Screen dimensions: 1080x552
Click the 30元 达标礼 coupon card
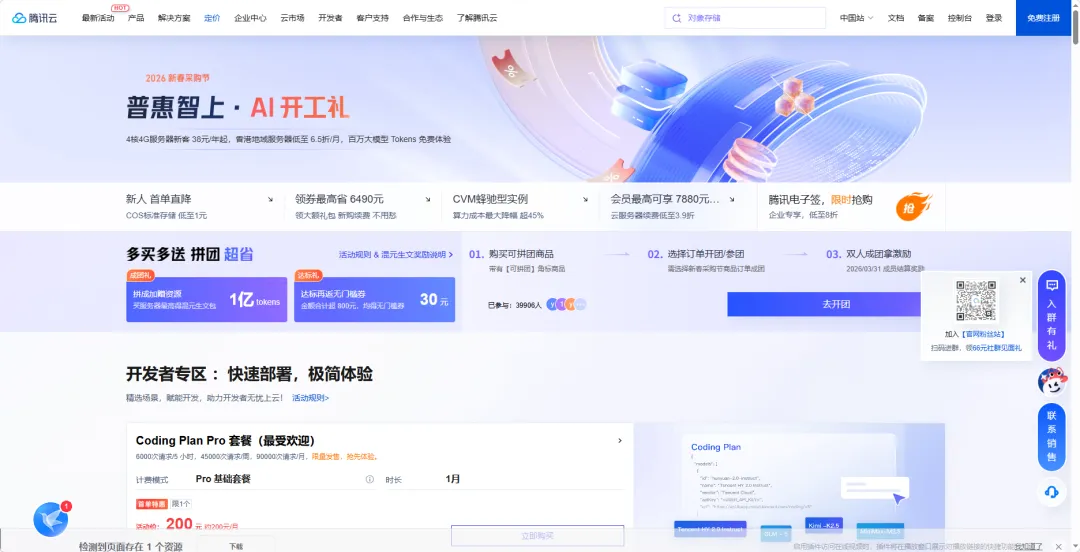coord(374,299)
